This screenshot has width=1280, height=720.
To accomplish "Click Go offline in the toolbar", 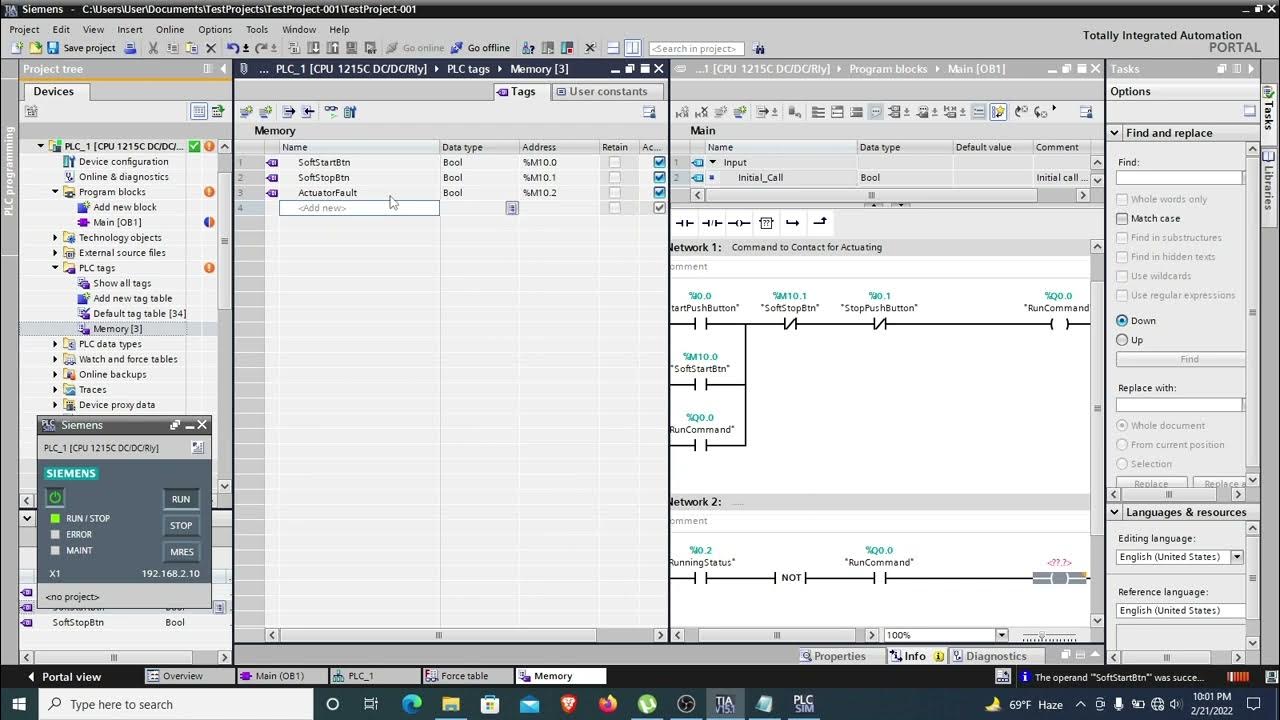I will (x=480, y=47).
